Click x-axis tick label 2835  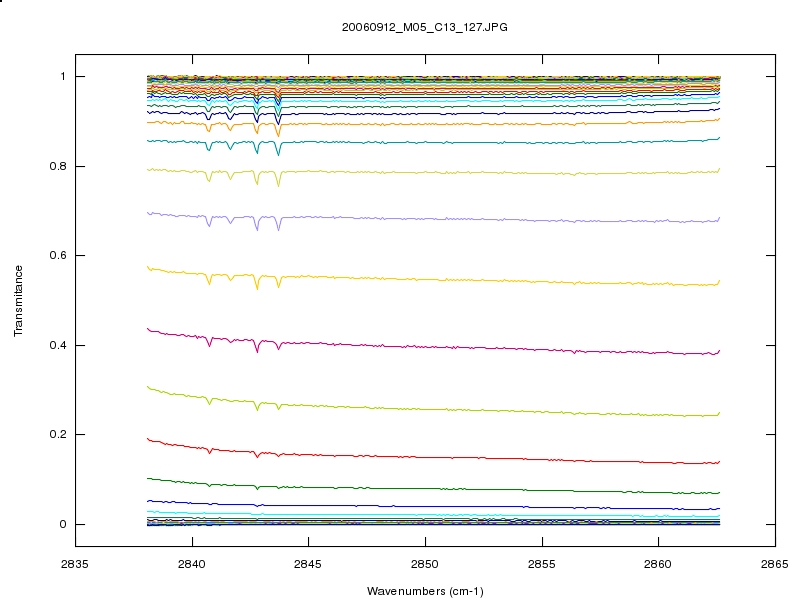point(74,564)
